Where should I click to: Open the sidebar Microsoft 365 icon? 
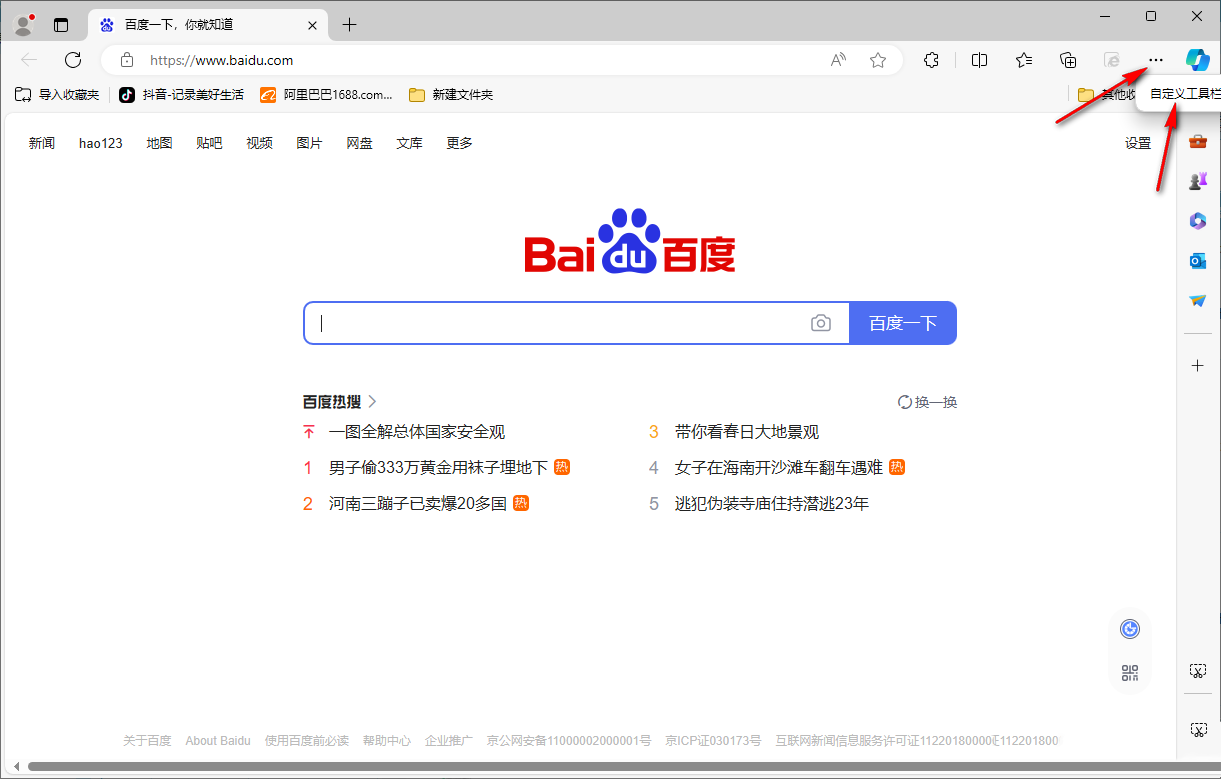coord(1198,221)
